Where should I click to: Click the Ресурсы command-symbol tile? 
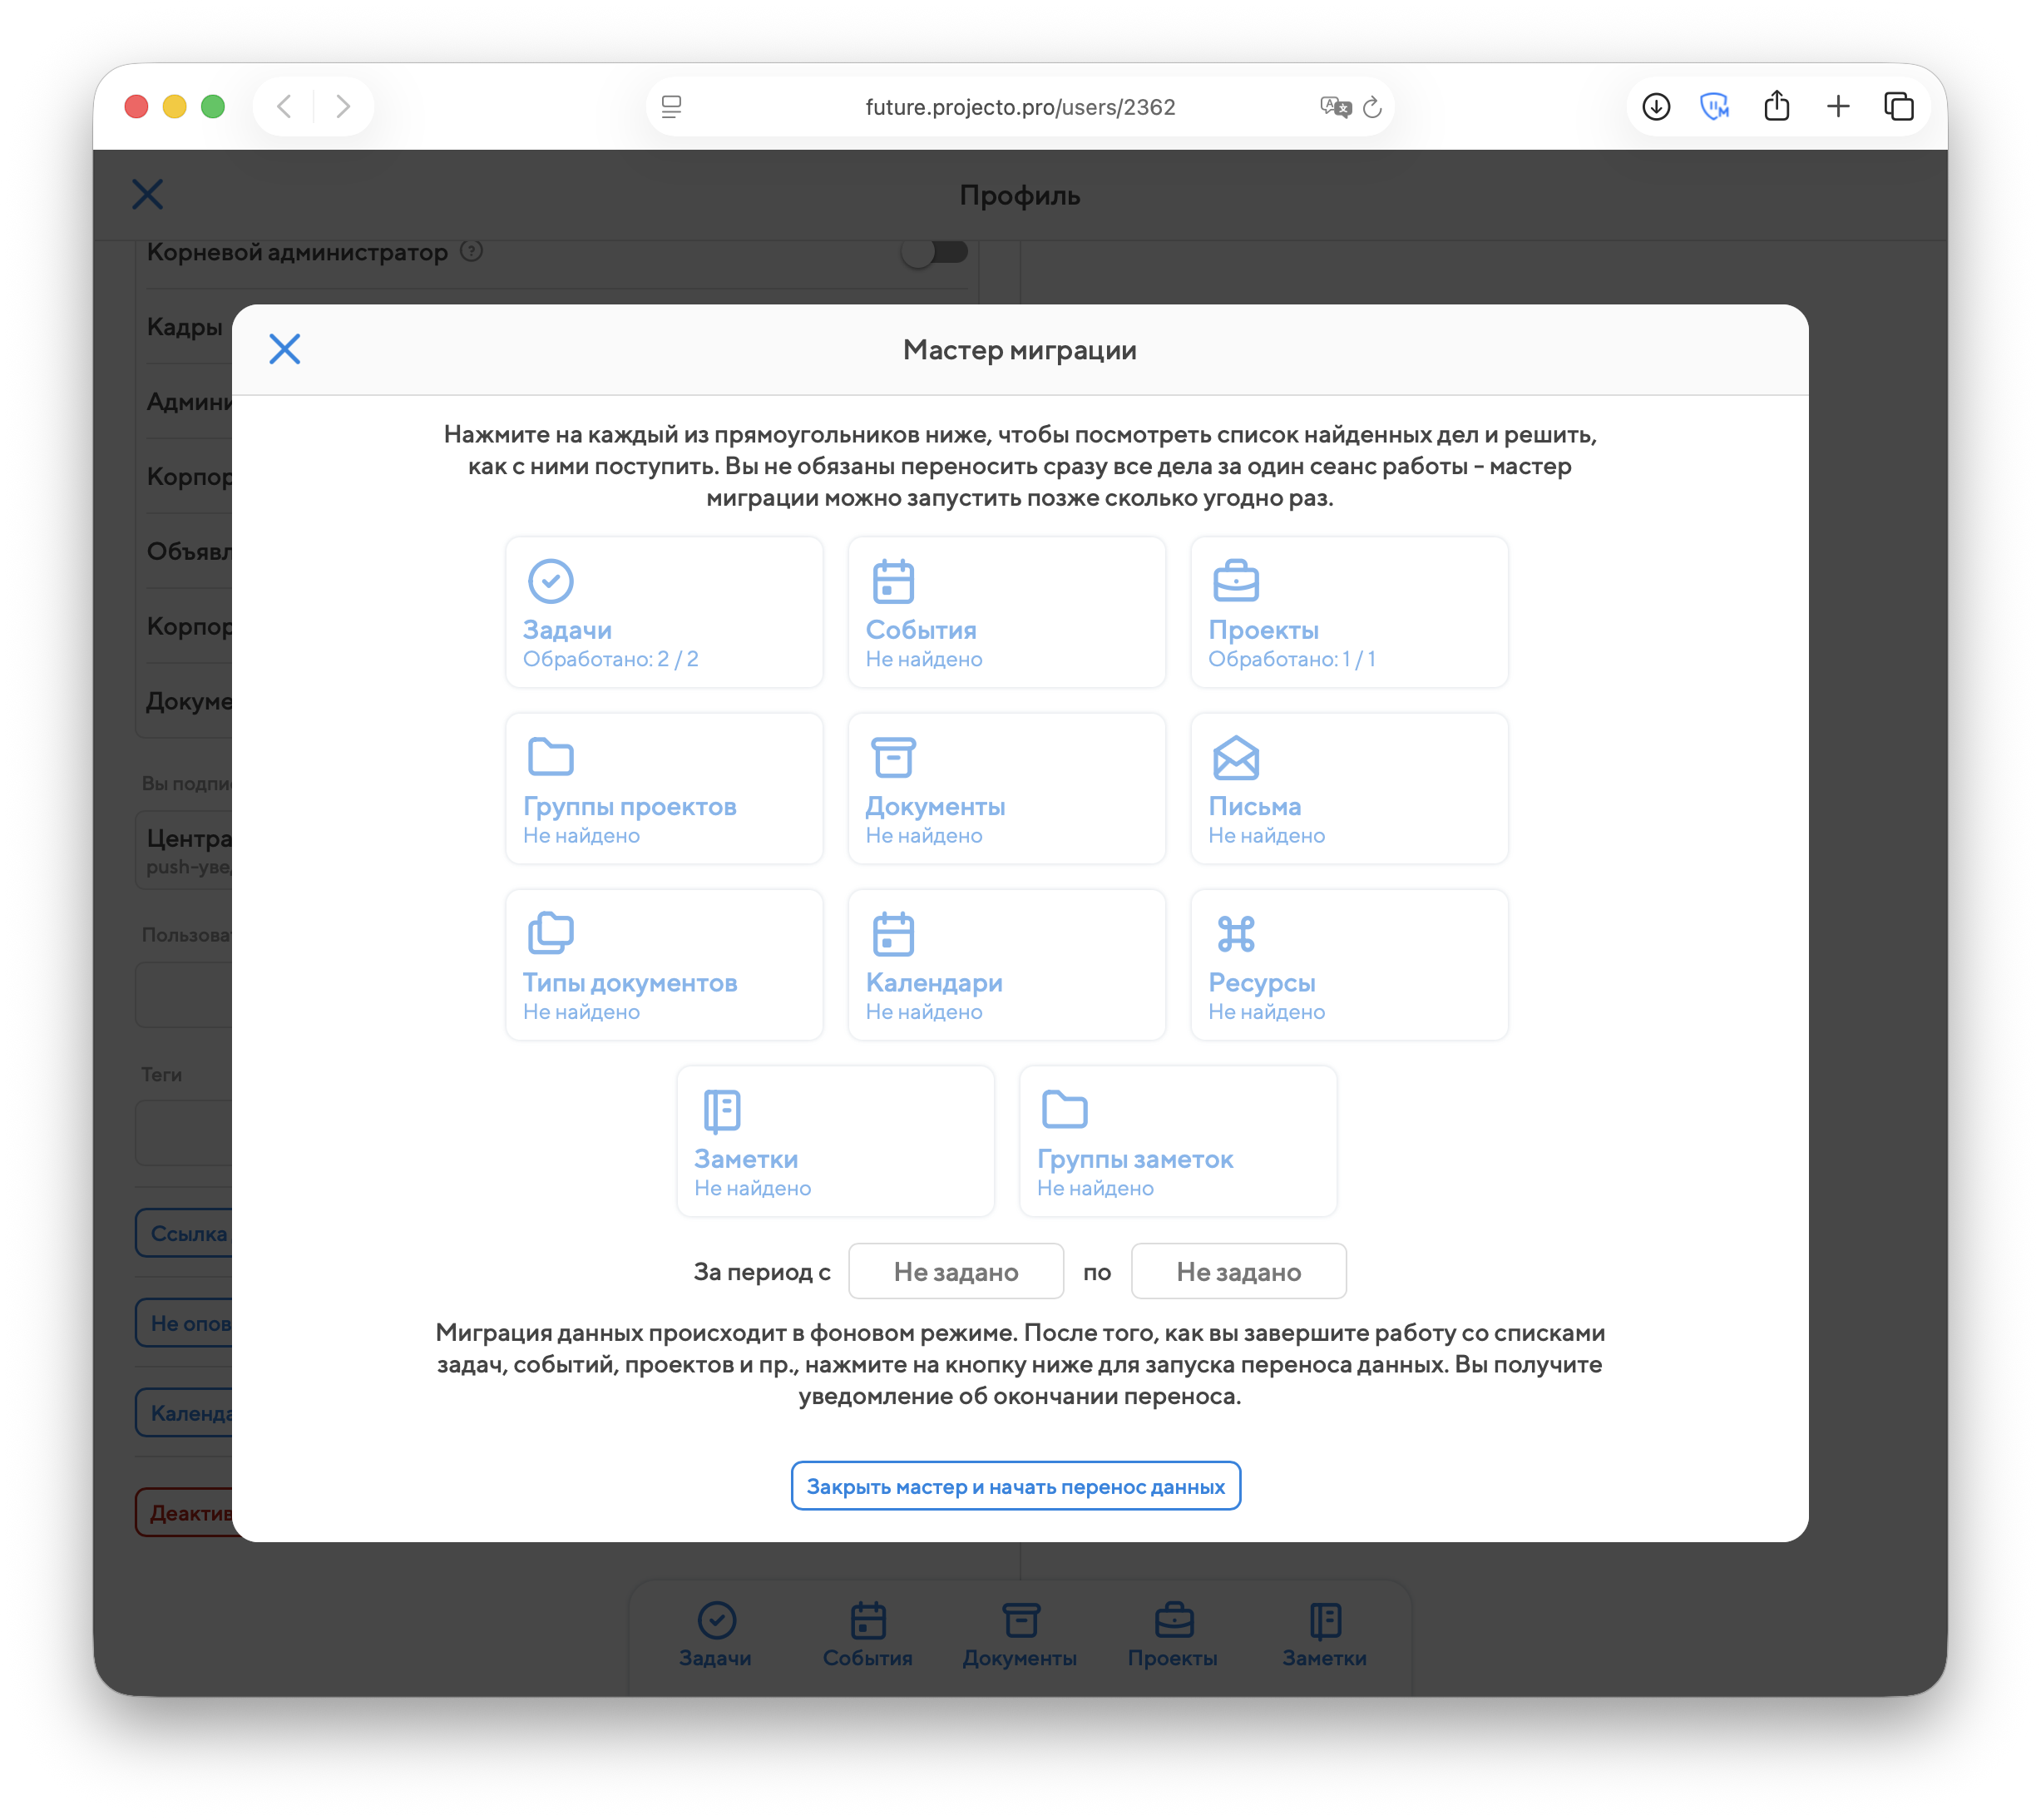[1348, 965]
